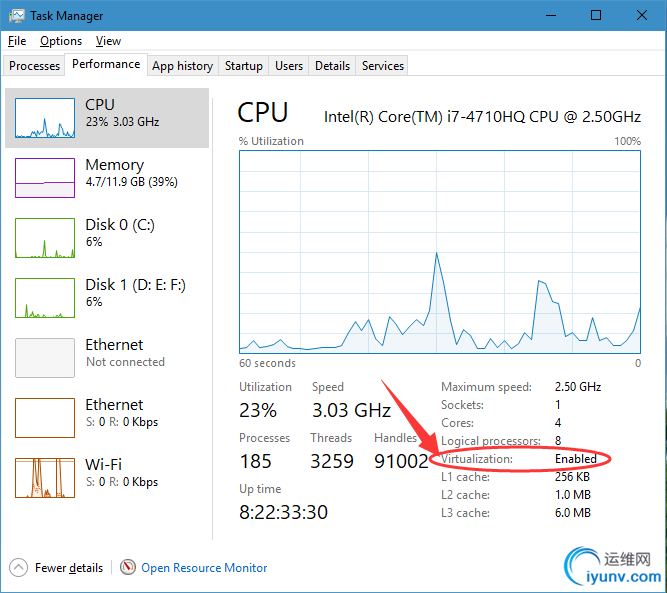Select the Disk 0 (C:) graph thumbnail
The height and width of the screenshot is (593, 667).
45,238
